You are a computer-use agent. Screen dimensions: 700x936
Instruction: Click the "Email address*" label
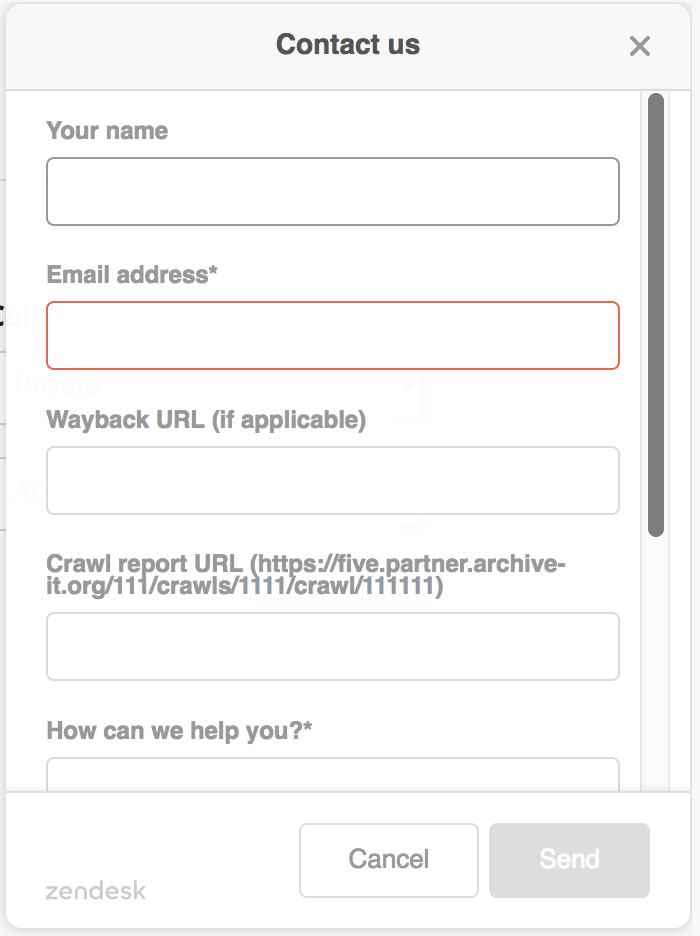click(x=132, y=275)
